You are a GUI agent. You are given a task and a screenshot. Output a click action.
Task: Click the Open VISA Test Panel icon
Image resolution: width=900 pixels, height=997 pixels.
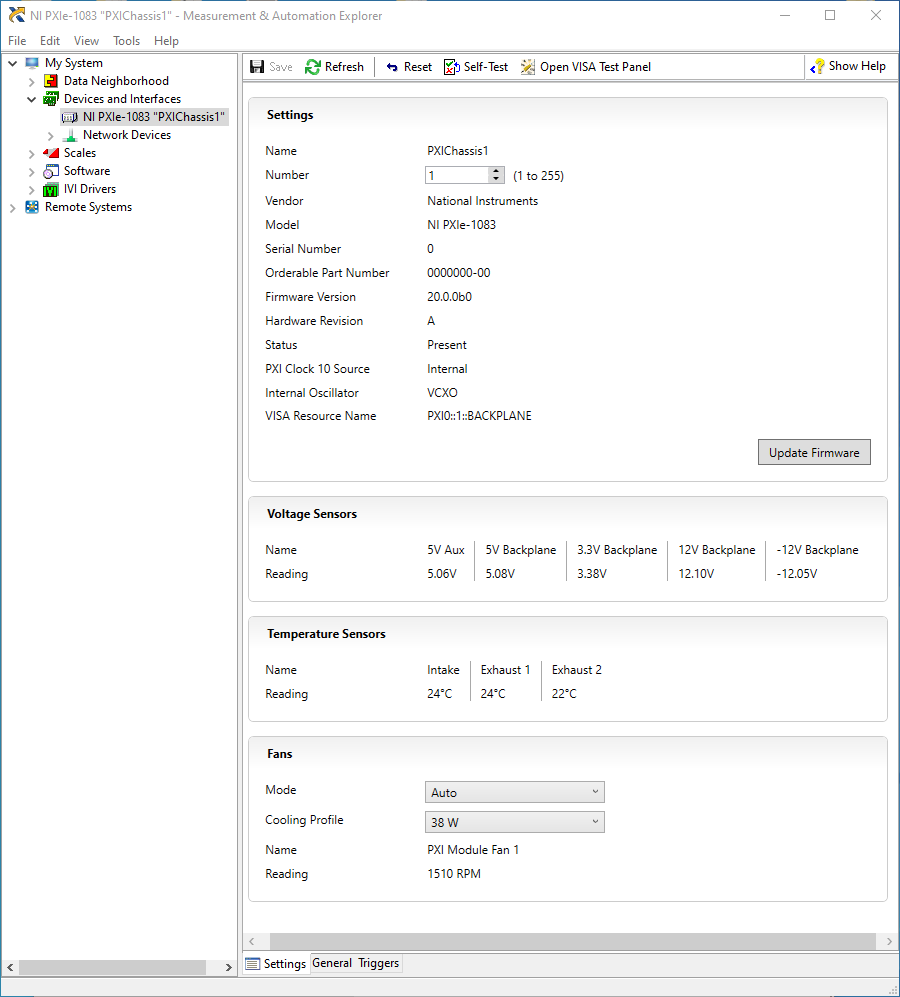[x=527, y=67]
